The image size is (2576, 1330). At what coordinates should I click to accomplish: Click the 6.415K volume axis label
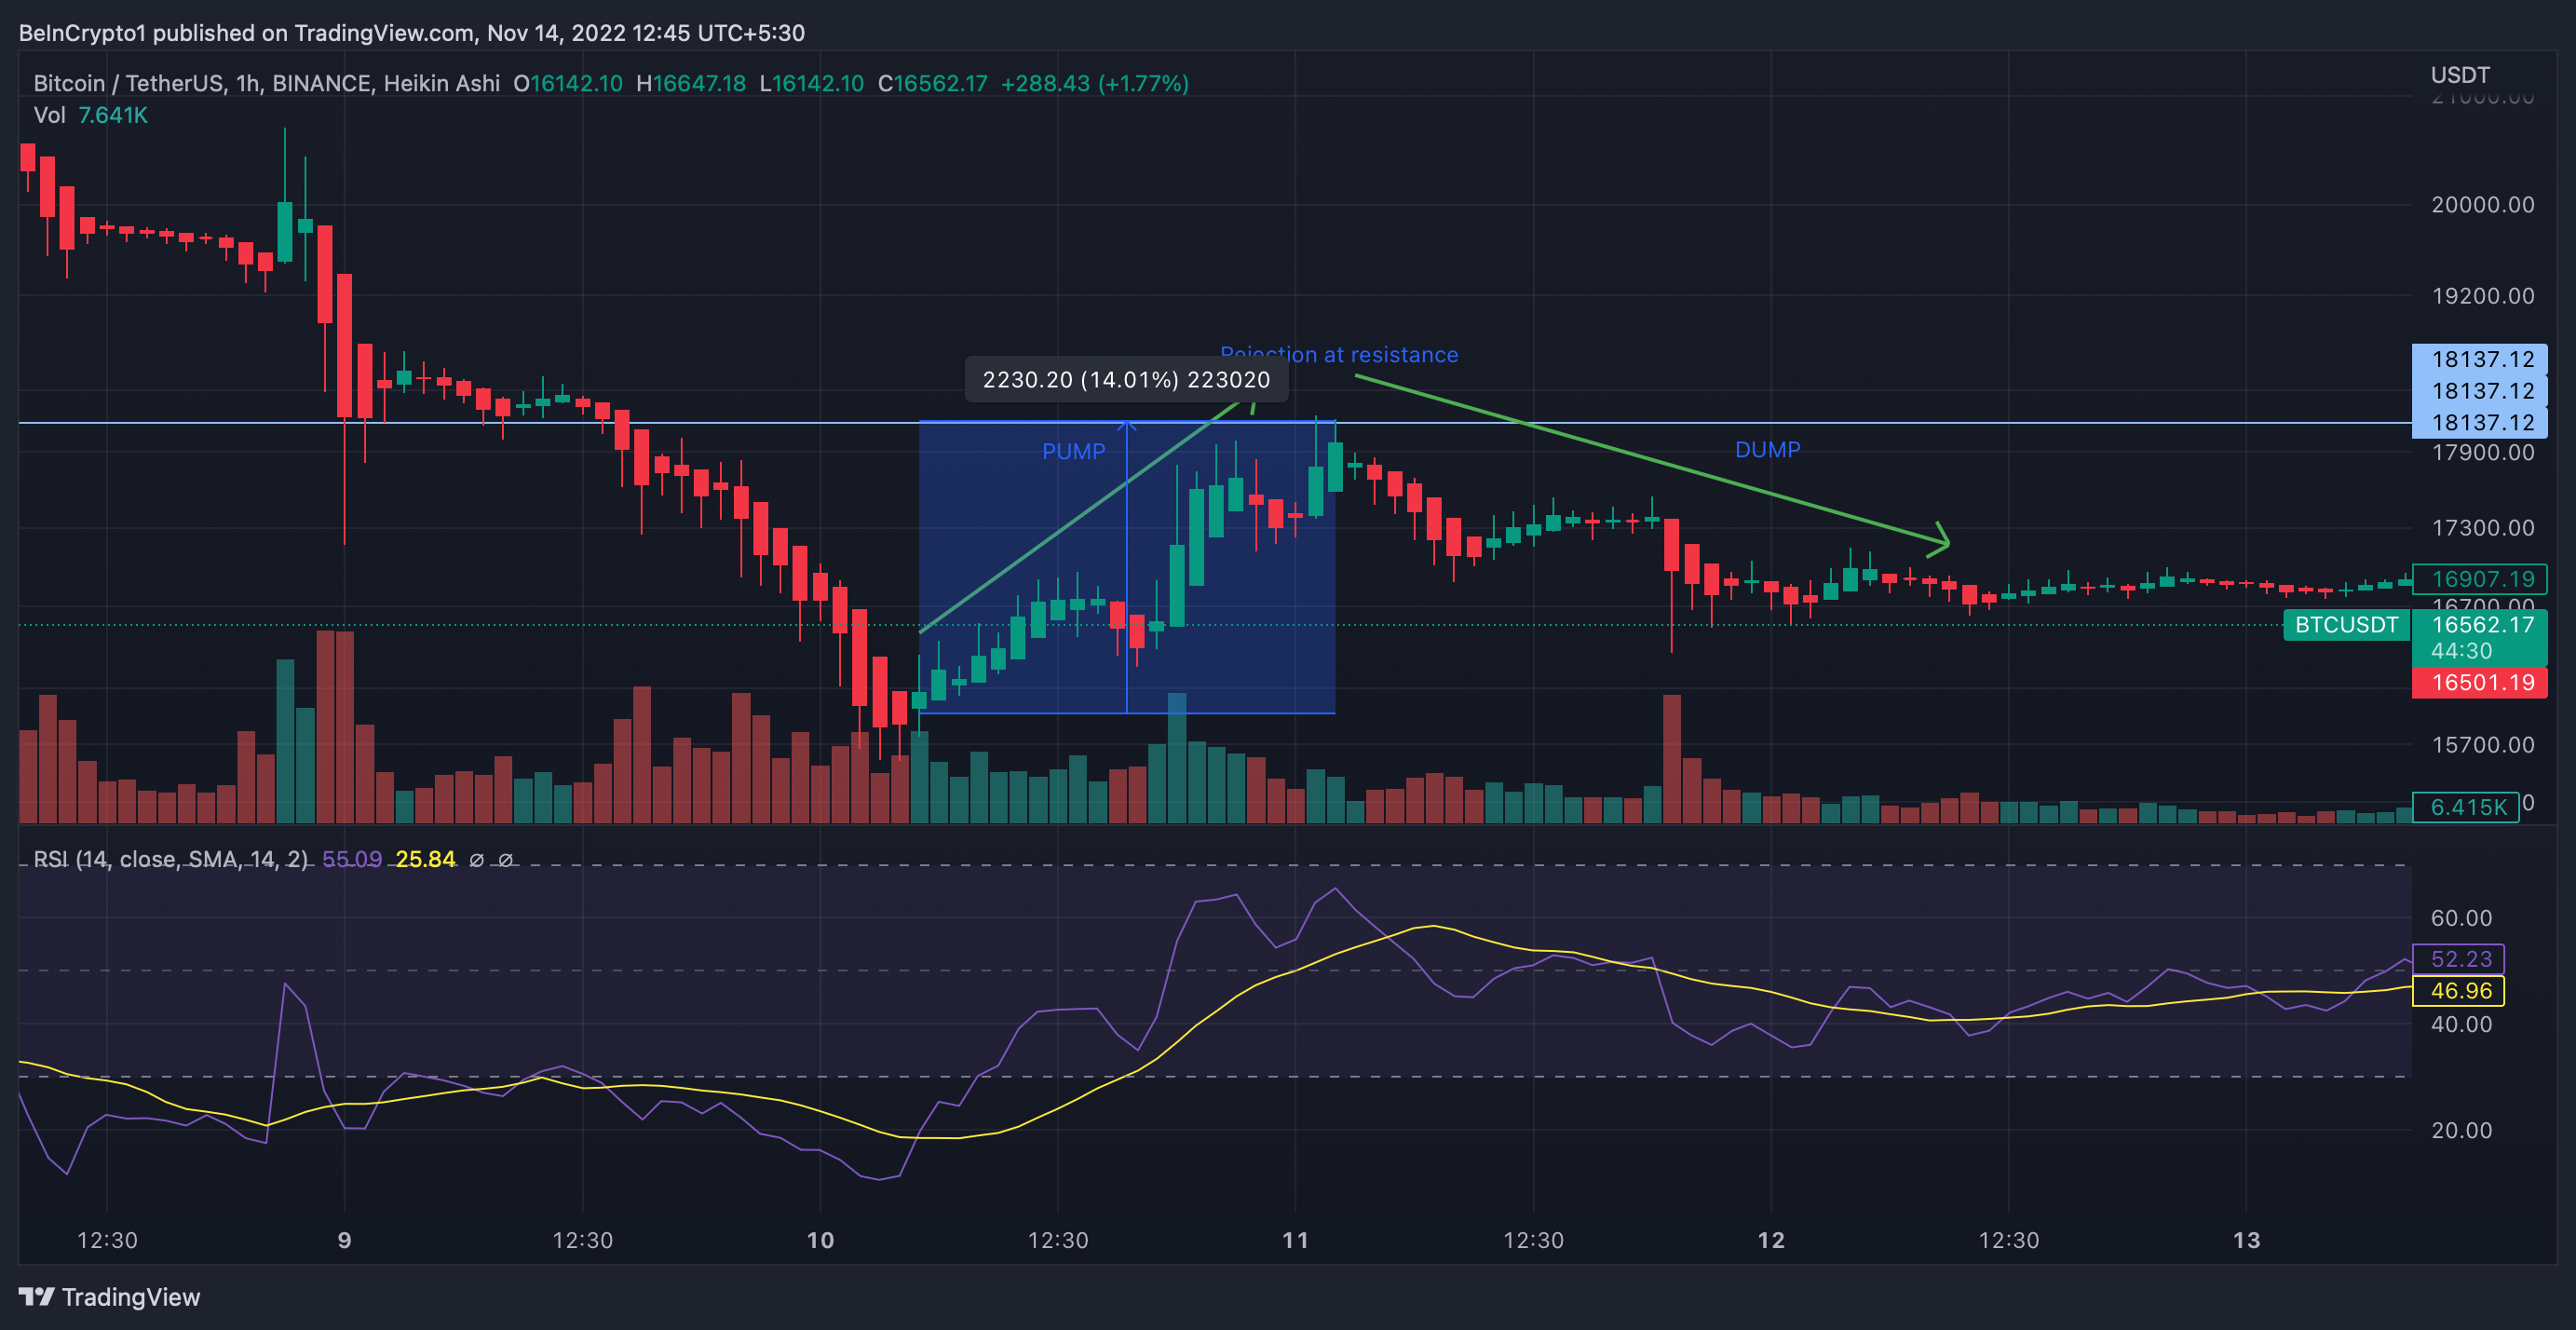coord(2467,807)
